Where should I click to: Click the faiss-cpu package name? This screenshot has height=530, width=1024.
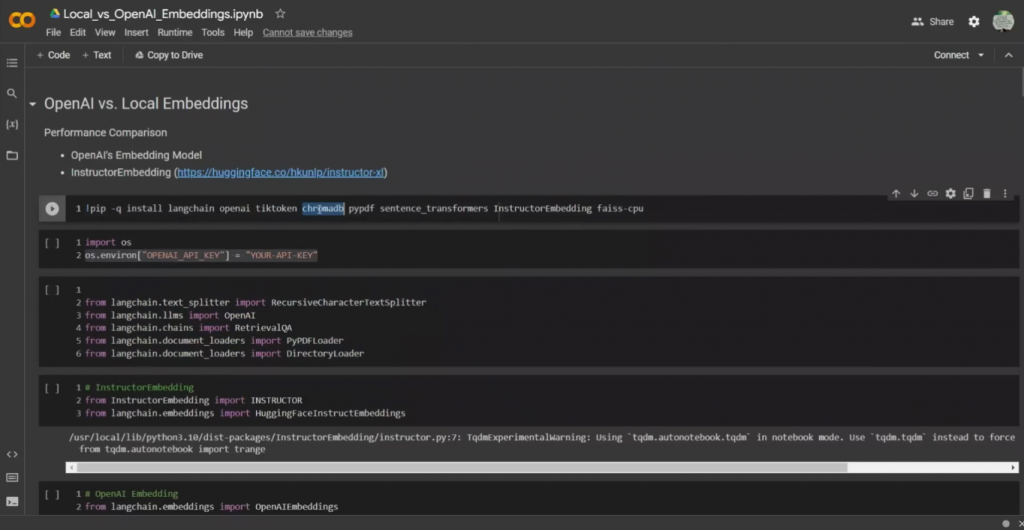pos(620,209)
